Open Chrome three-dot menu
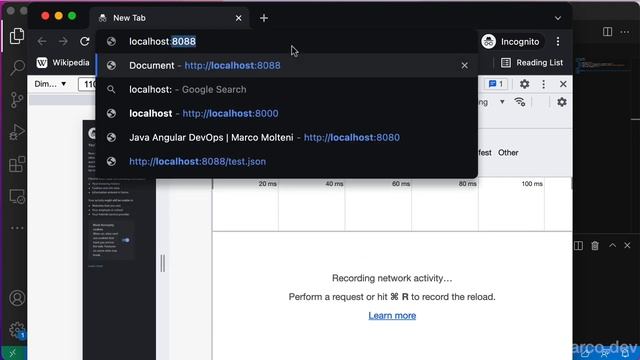Viewport: 640px width, 360px height. 558,41
